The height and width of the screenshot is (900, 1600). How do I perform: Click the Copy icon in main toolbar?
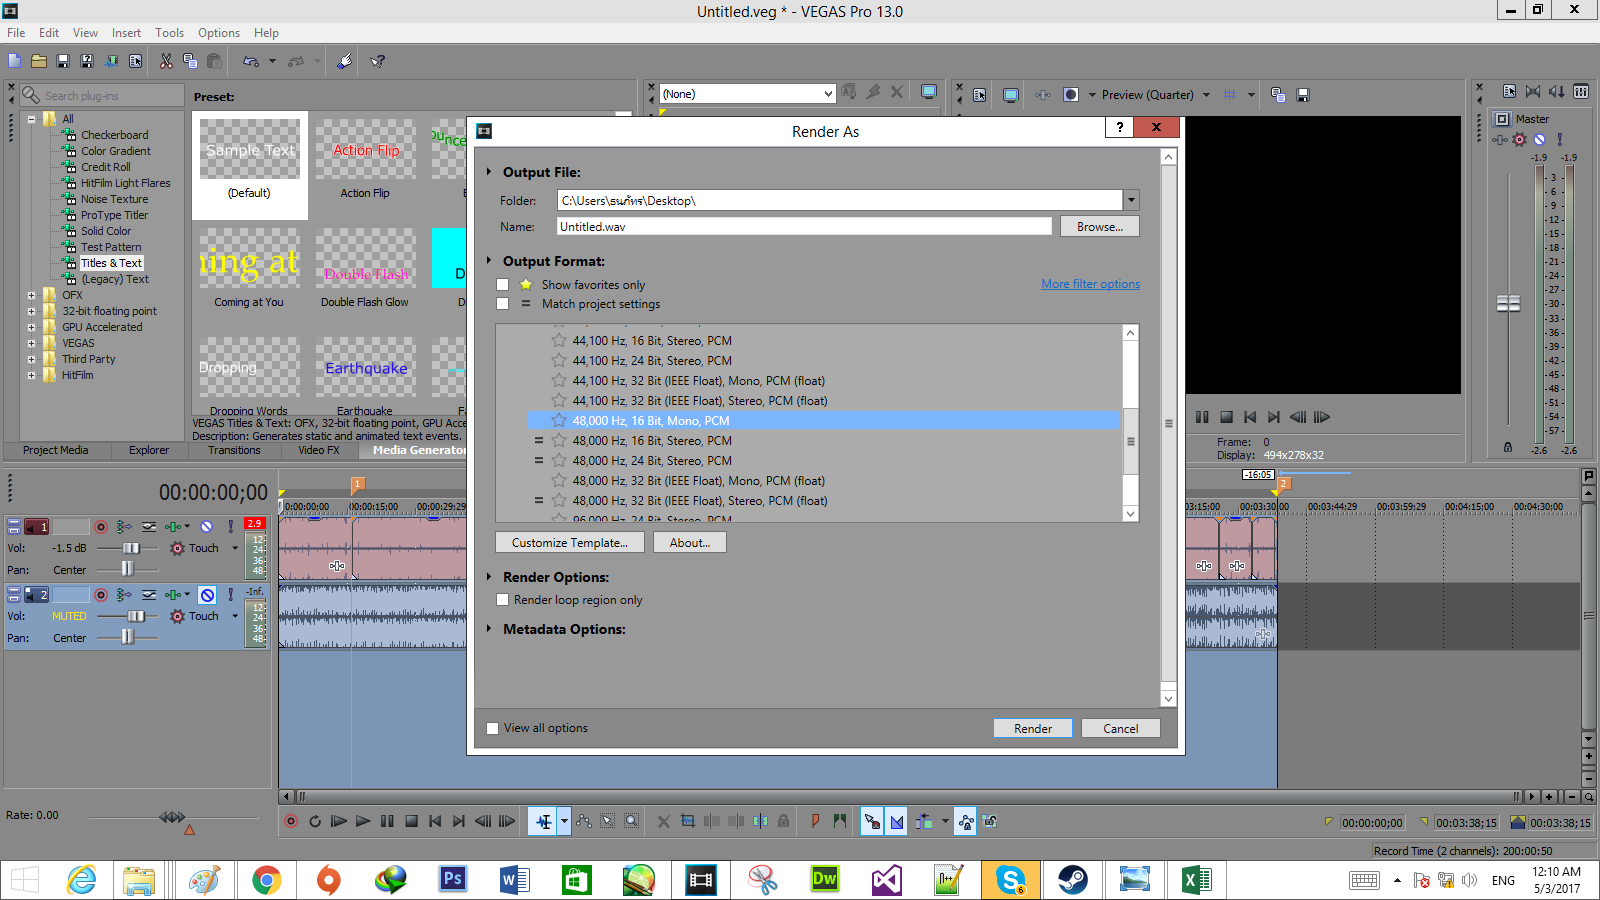click(x=190, y=61)
